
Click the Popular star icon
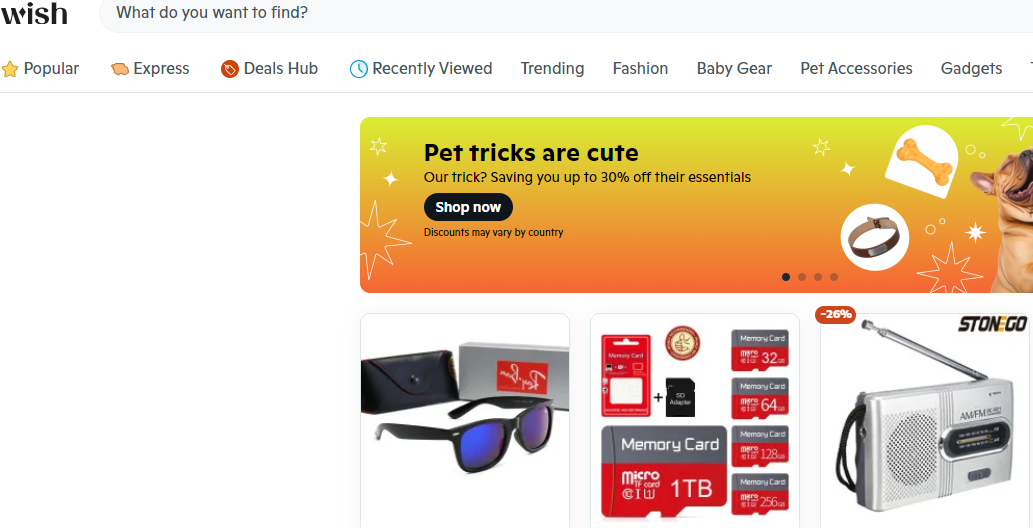[x=10, y=69]
